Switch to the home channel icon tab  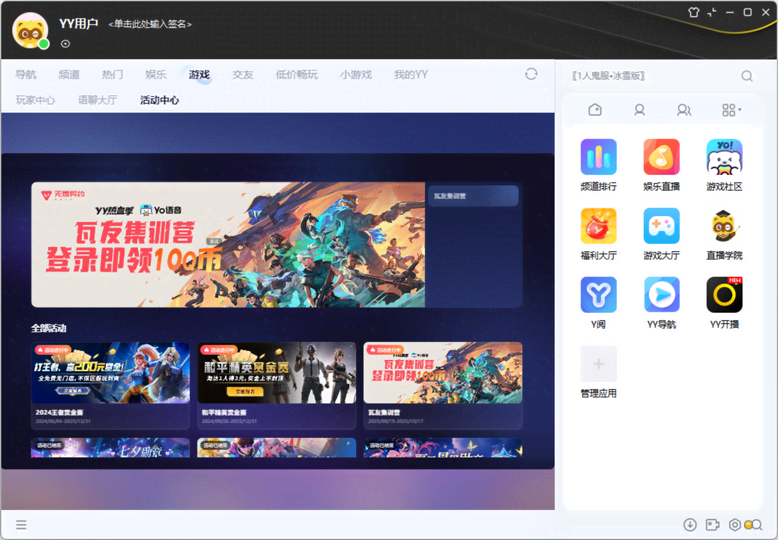click(x=595, y=110)
